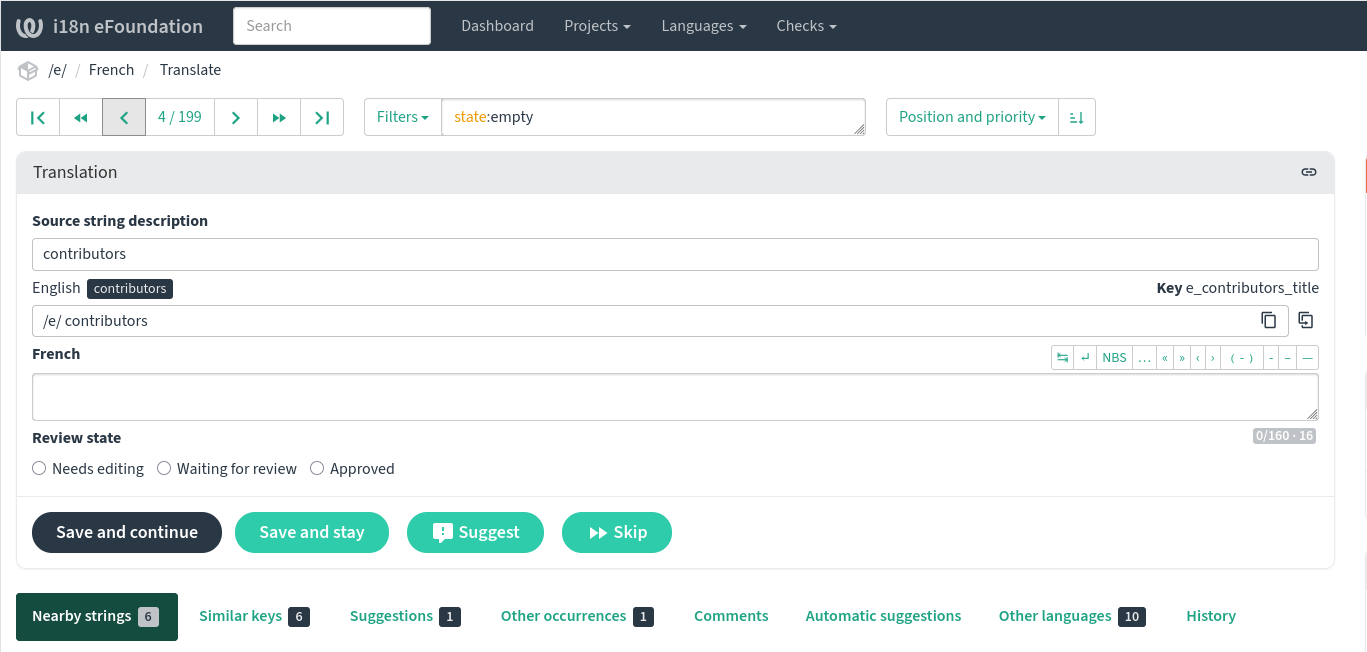Toggle the sort direction icon
The image size is (1367, 652).
click(x=1077, y=117)
